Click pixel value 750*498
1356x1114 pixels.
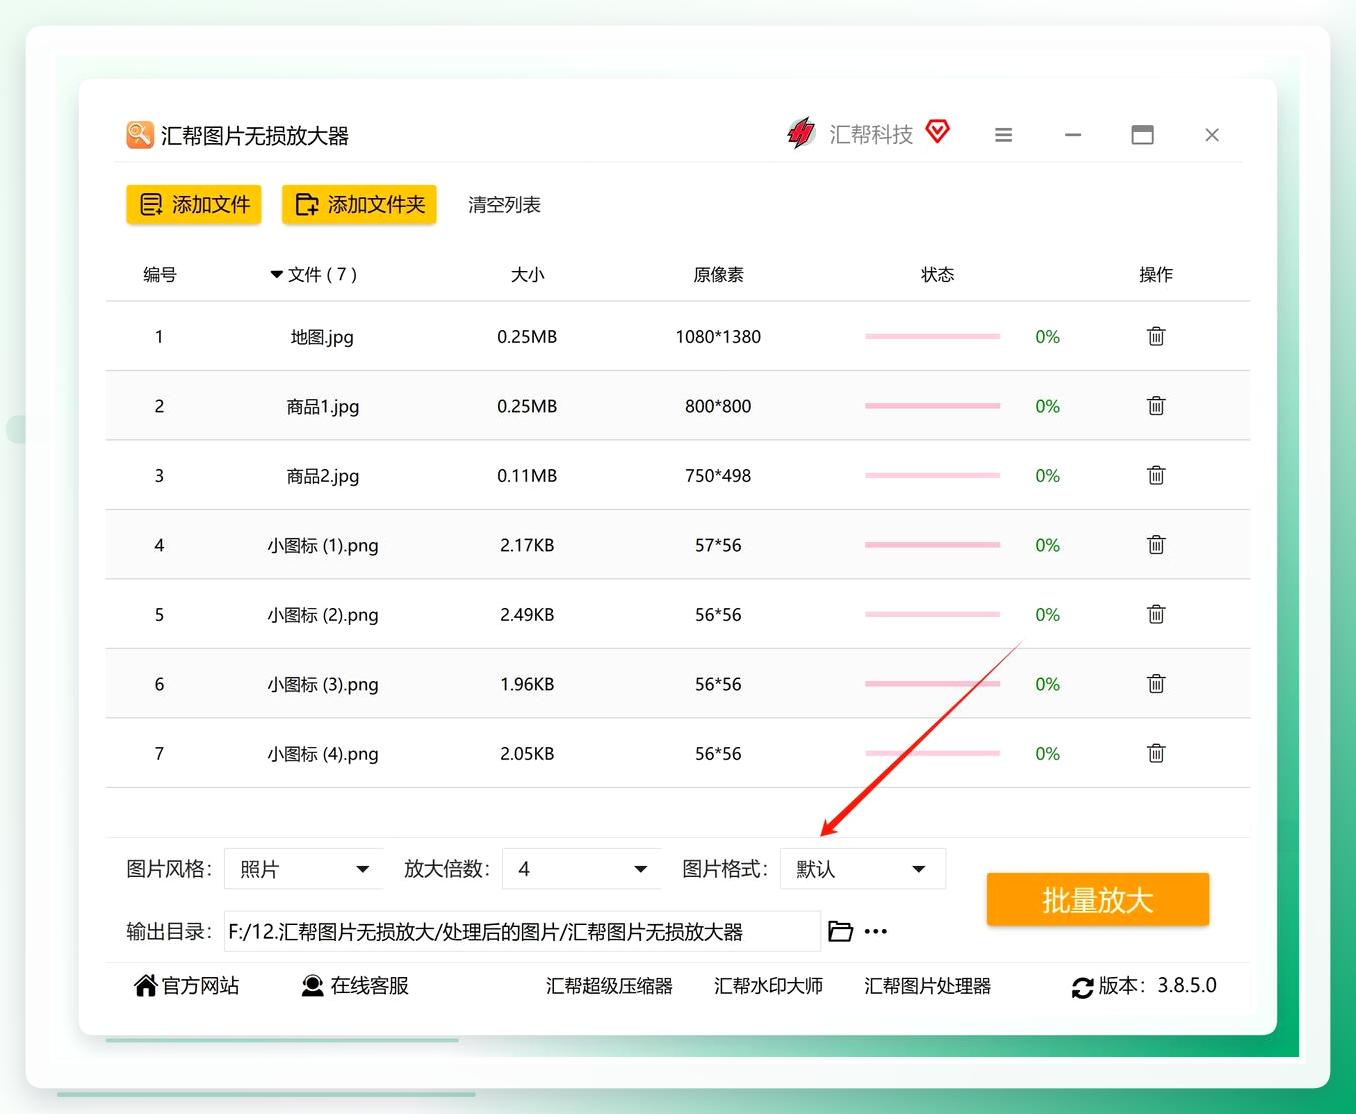click(x=718, y=476)
